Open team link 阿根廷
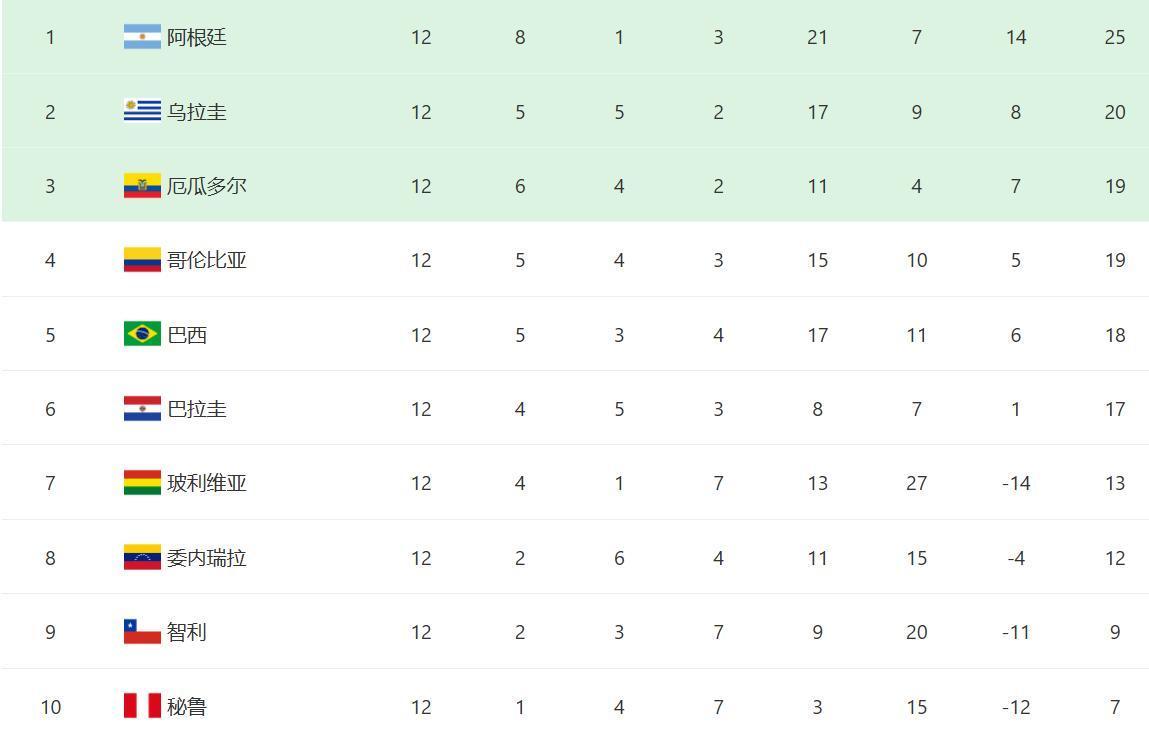This screenshot has height=735, width=1149. pos(197,37)
